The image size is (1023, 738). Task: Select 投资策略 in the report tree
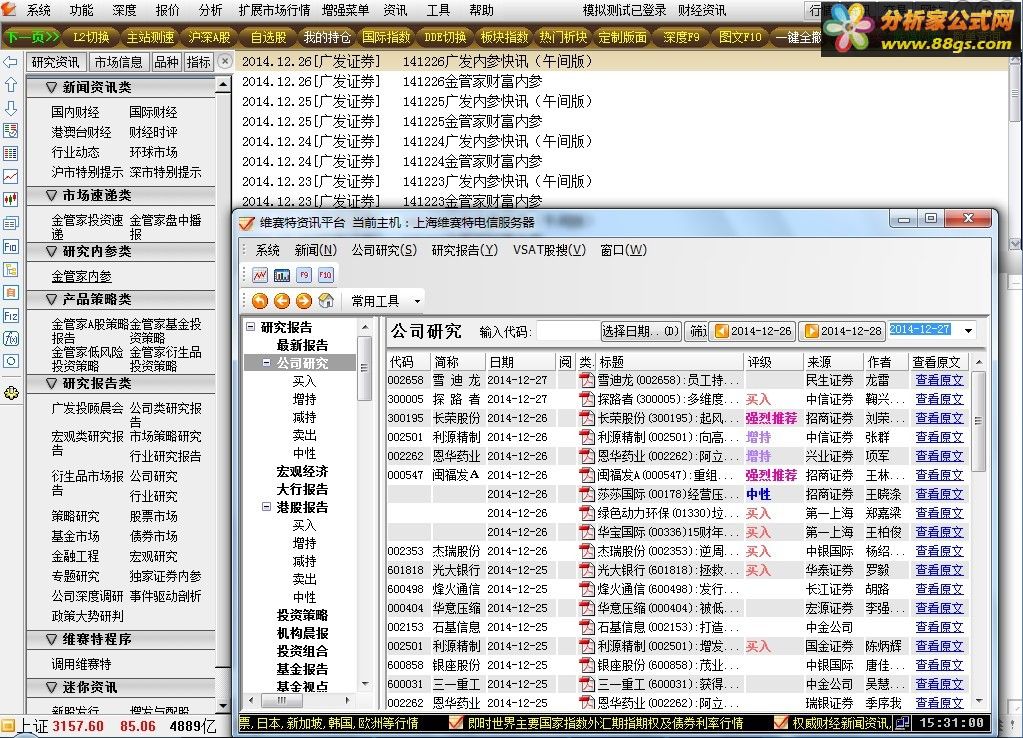pos(302,615)
